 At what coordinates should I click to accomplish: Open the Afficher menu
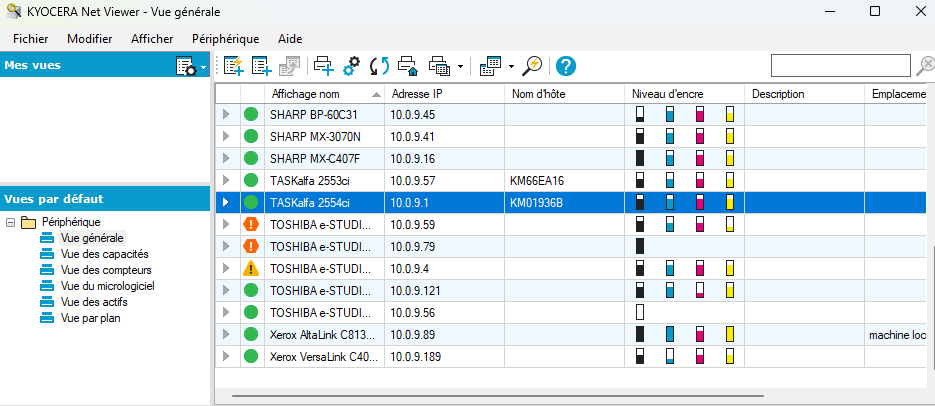click(152, 39)
